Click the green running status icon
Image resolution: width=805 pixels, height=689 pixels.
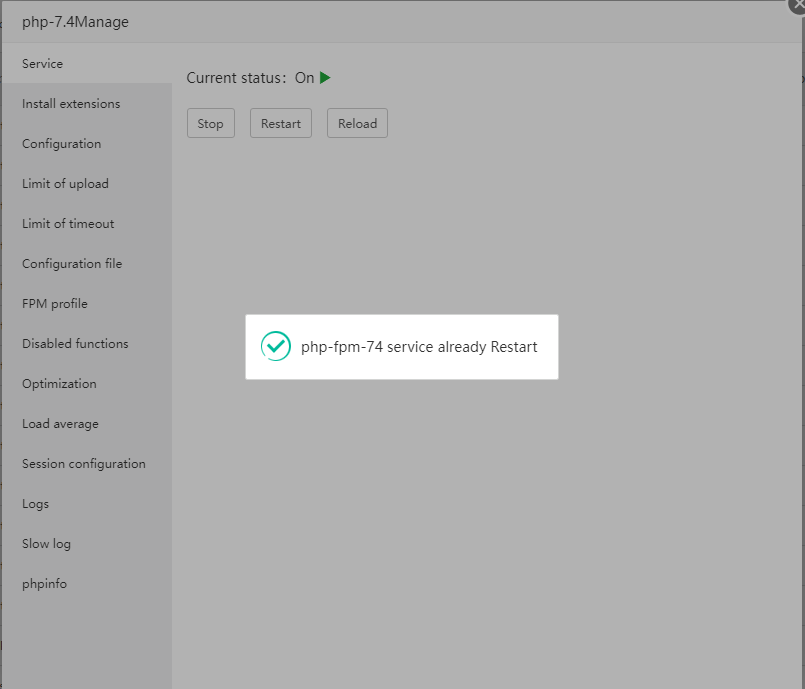[x=325, y=78]
